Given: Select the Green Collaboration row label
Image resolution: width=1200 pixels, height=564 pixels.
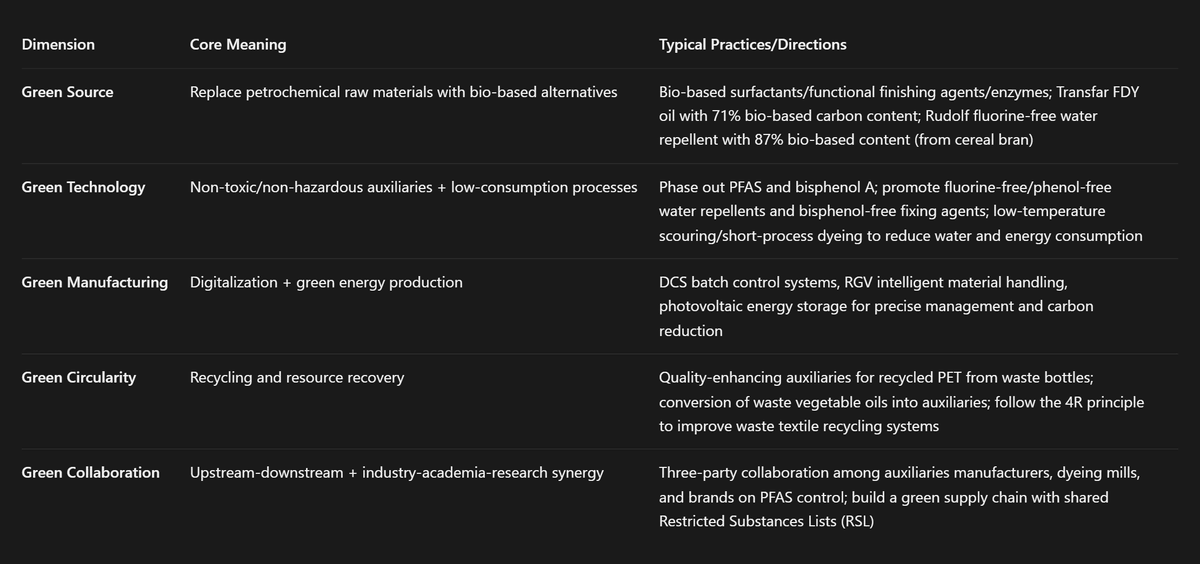Looking at the screenshot, I should [91, 472].
